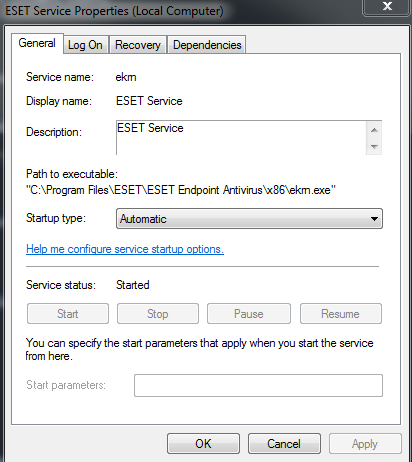
Task: Open the Dependencies tab
Action: 207,45
